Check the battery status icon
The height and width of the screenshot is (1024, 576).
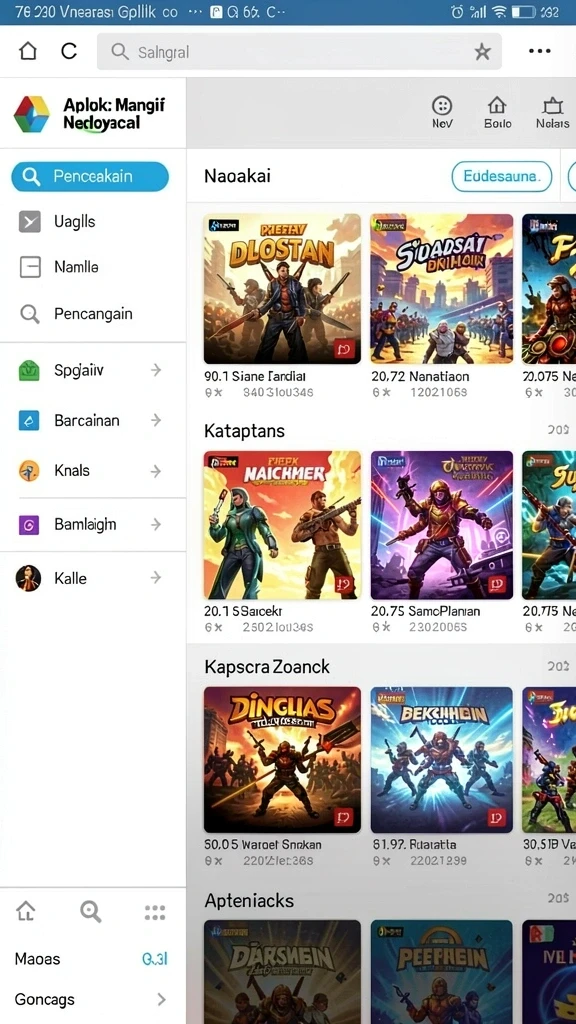click(524, 12)
